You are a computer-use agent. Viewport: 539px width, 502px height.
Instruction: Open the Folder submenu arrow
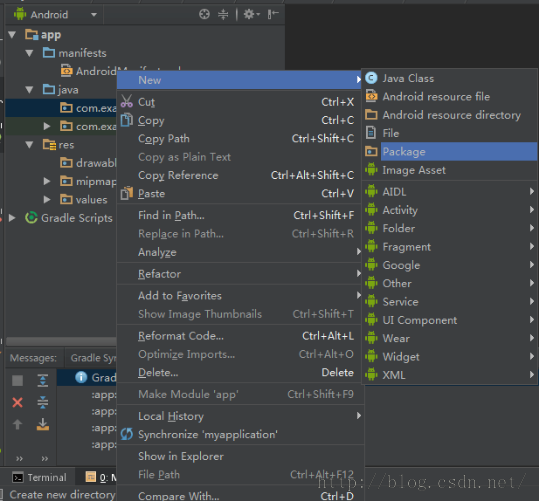click(x=531, y=228)
